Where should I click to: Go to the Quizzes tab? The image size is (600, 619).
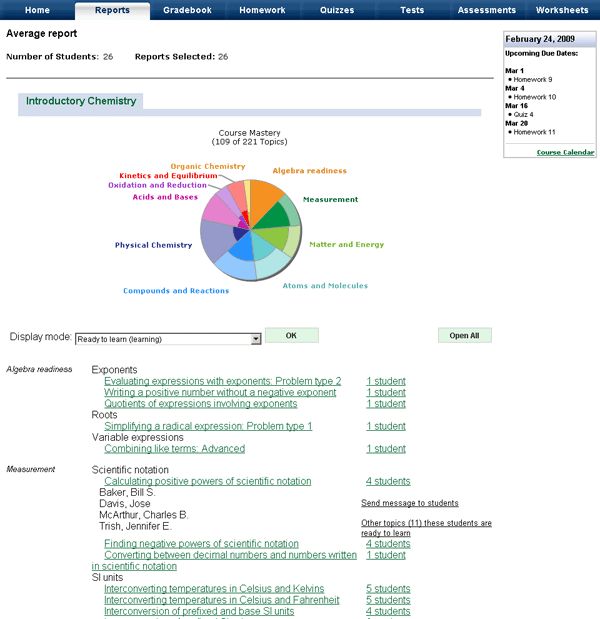point(337,10)
